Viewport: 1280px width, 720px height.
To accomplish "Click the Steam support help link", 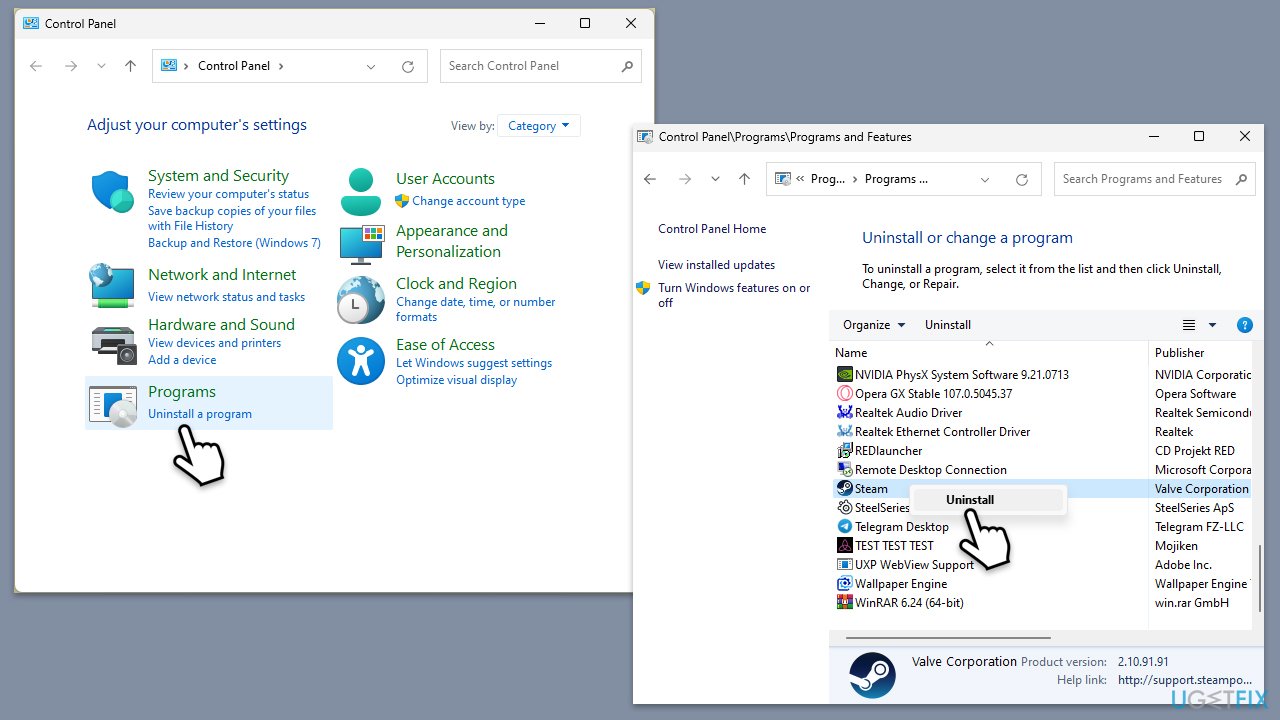I will pos(1184,680).
